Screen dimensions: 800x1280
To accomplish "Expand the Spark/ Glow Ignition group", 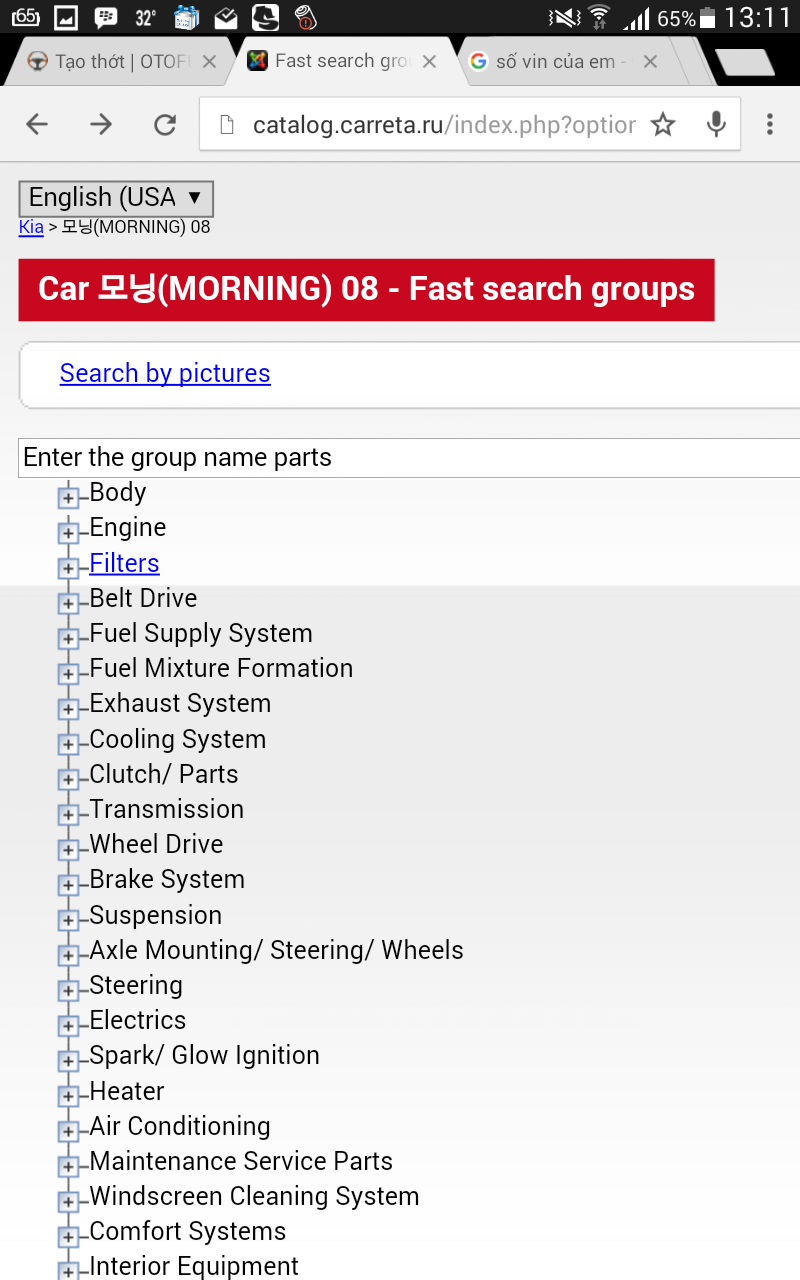I will [x=68, y=1060].
